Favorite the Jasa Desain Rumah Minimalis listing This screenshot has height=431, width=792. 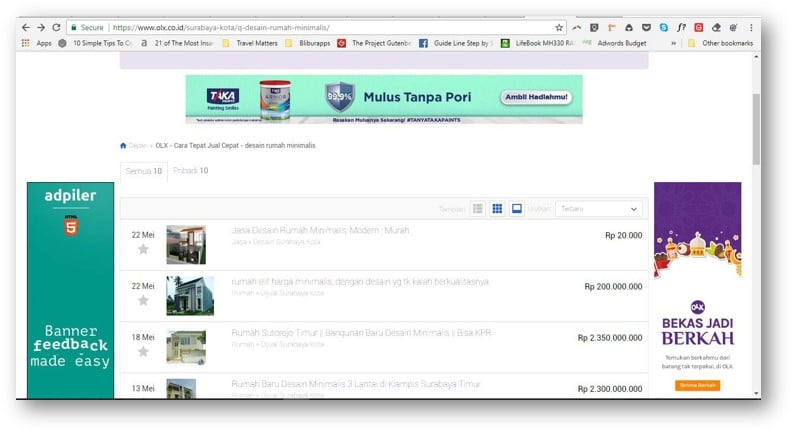143,249
